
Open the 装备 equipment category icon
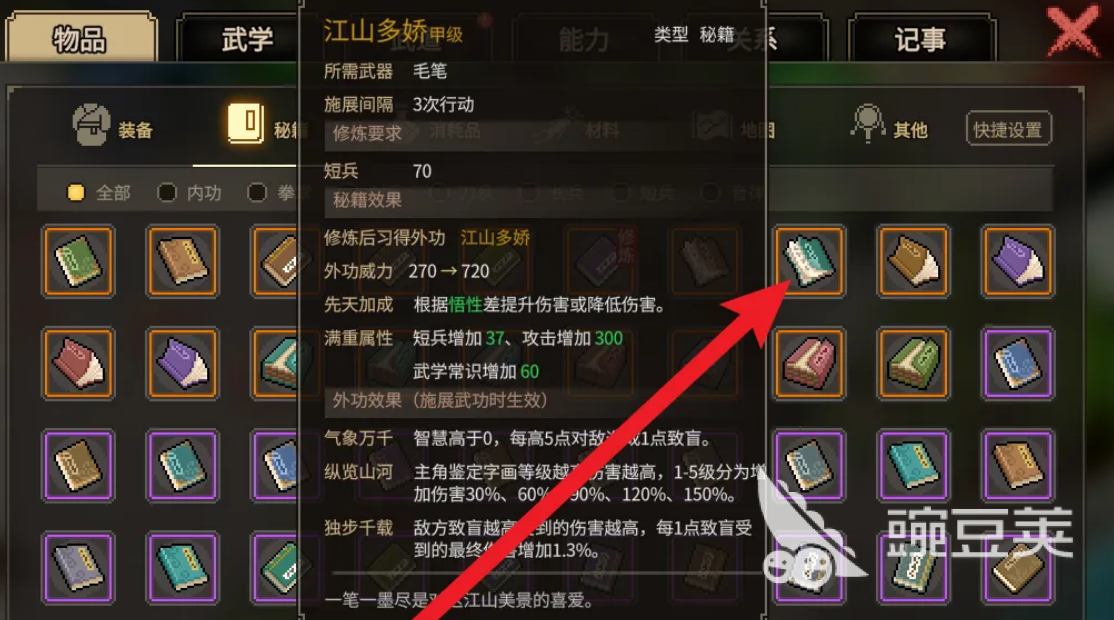(x=92, y=125)
